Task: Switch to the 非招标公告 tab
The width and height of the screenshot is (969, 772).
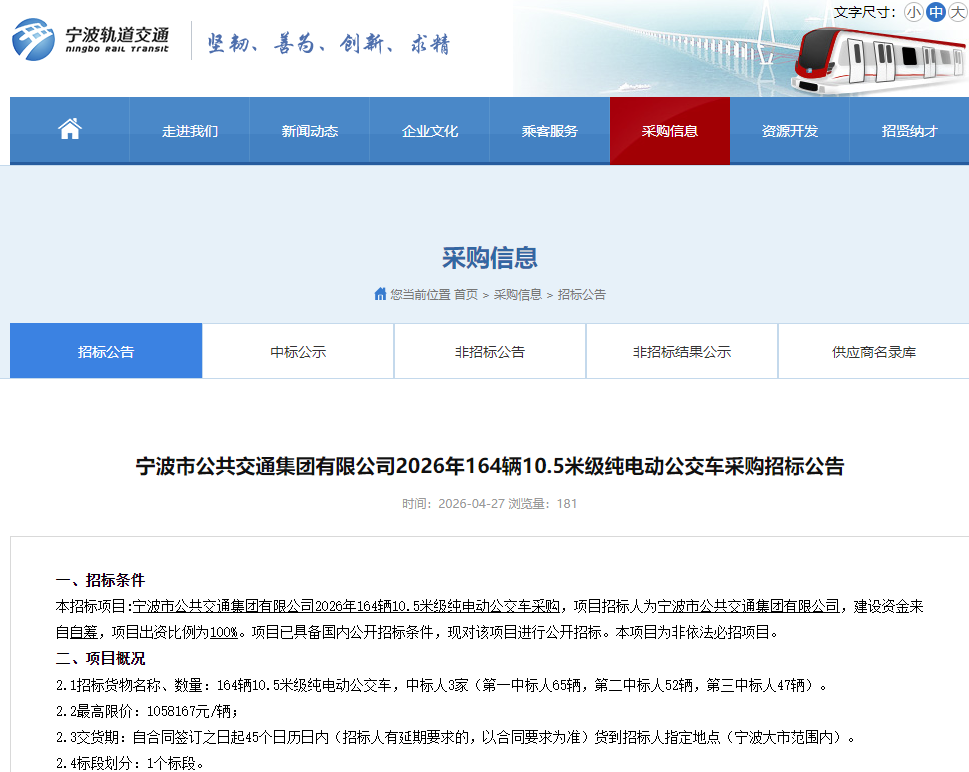Action: [489, 350]
